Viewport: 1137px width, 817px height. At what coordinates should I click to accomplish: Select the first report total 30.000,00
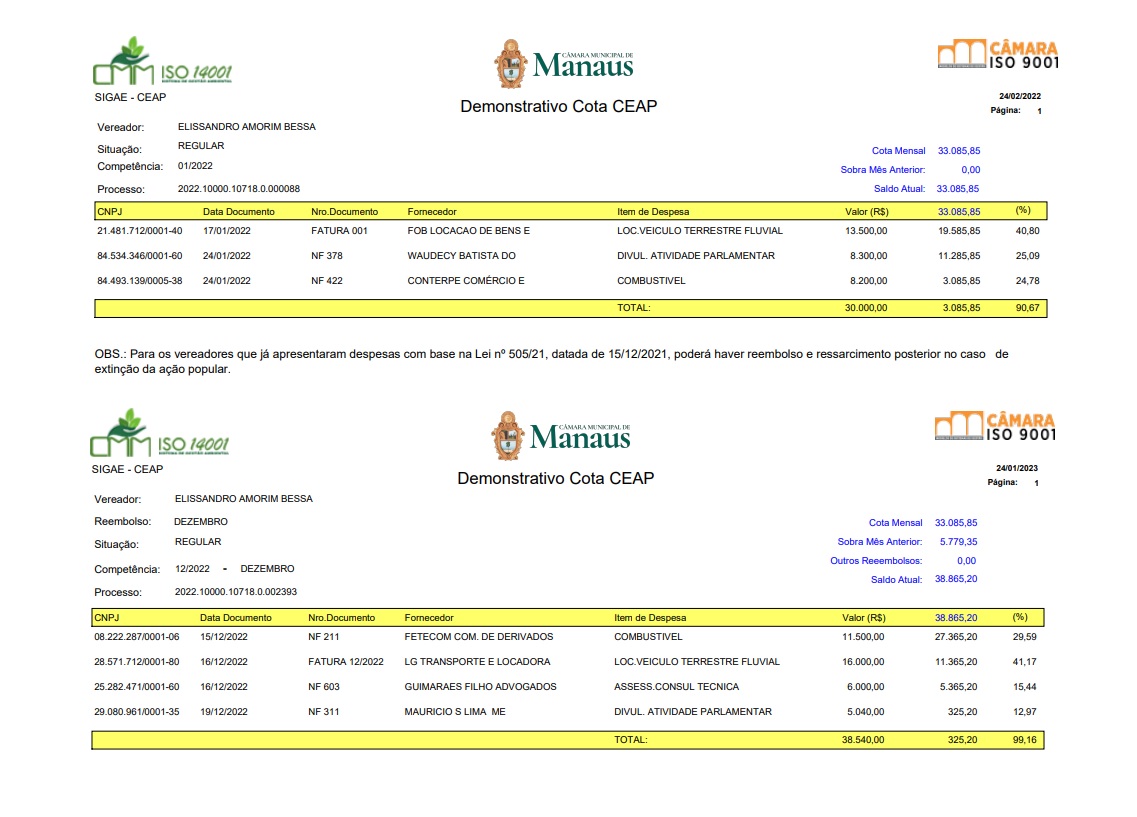click(x=866, y=308)
